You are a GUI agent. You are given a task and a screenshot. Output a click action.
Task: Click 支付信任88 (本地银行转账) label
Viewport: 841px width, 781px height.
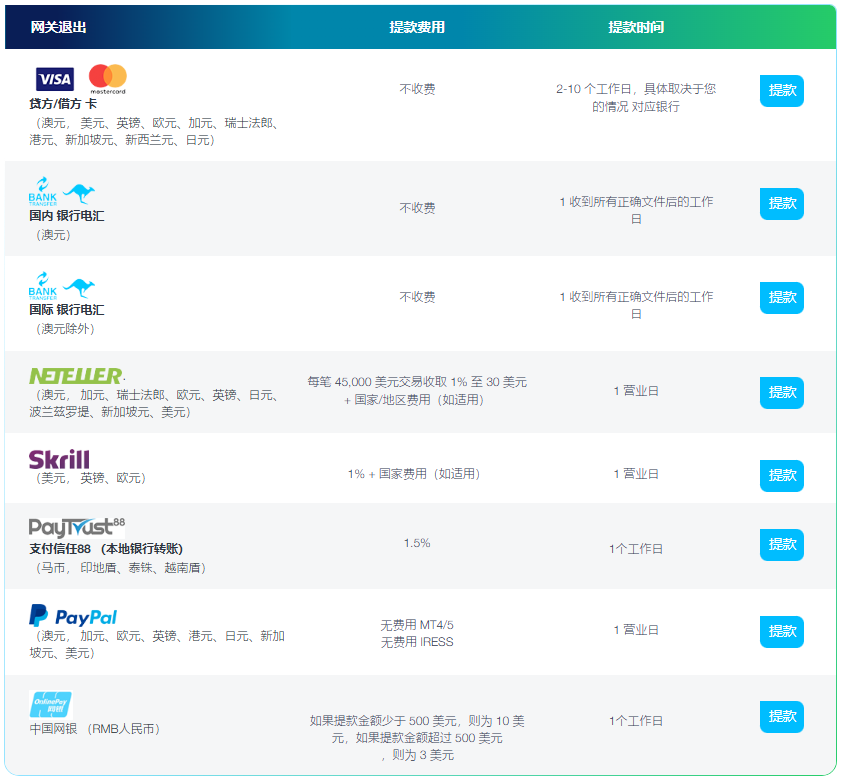[106, 549]
